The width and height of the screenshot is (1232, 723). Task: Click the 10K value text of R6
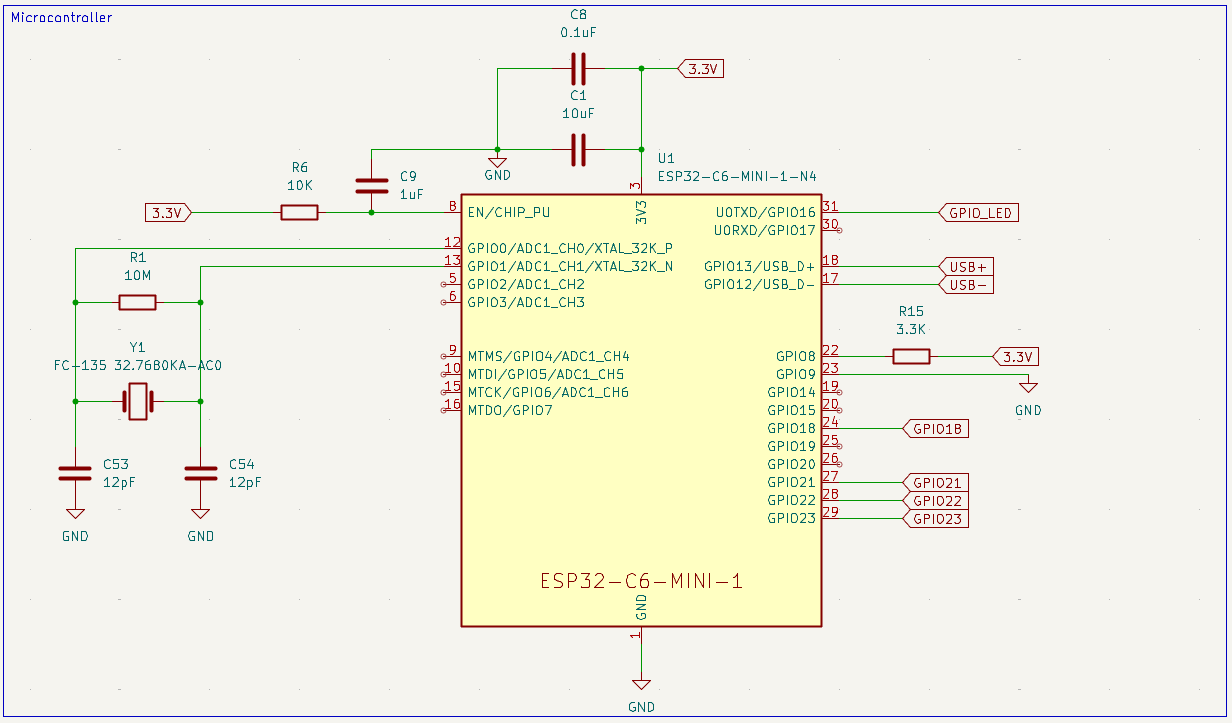point(299,186)
